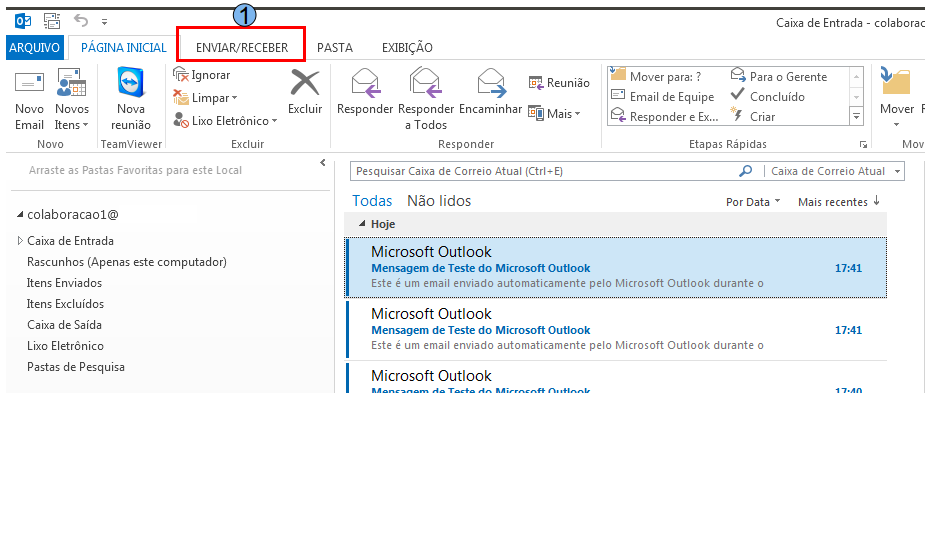The image size is (927, 553).
Task: Open the Por Data sort dropdown
Action: [753, 202]
